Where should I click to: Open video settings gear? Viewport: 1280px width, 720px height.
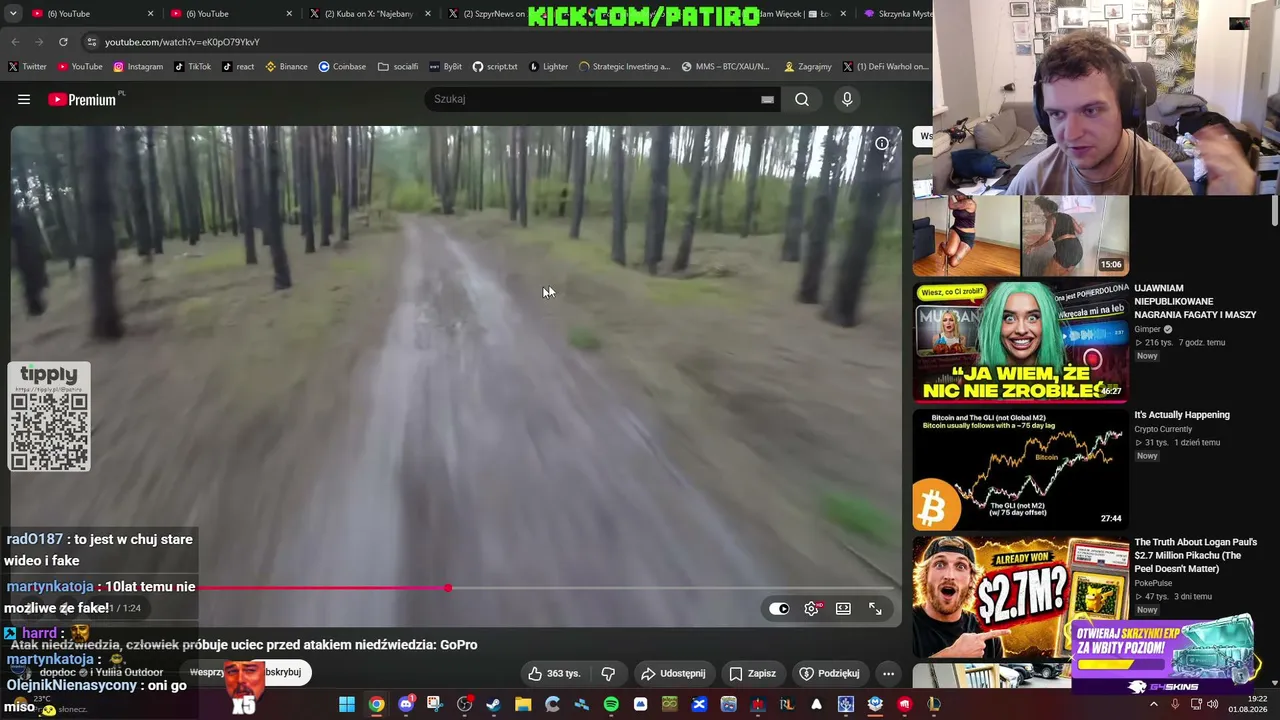812,608
